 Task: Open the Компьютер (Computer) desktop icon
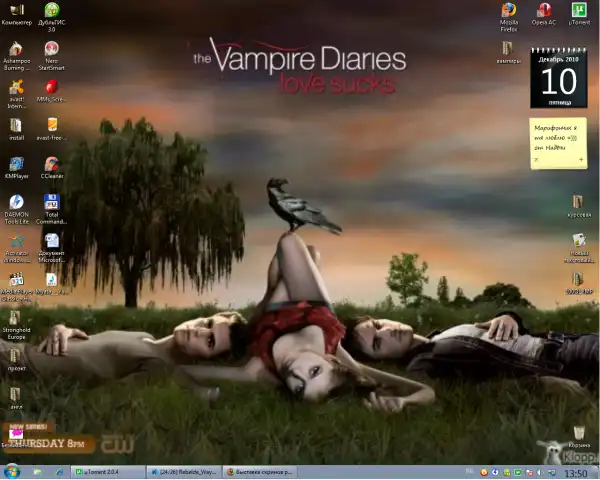click(x=16, y=10)
